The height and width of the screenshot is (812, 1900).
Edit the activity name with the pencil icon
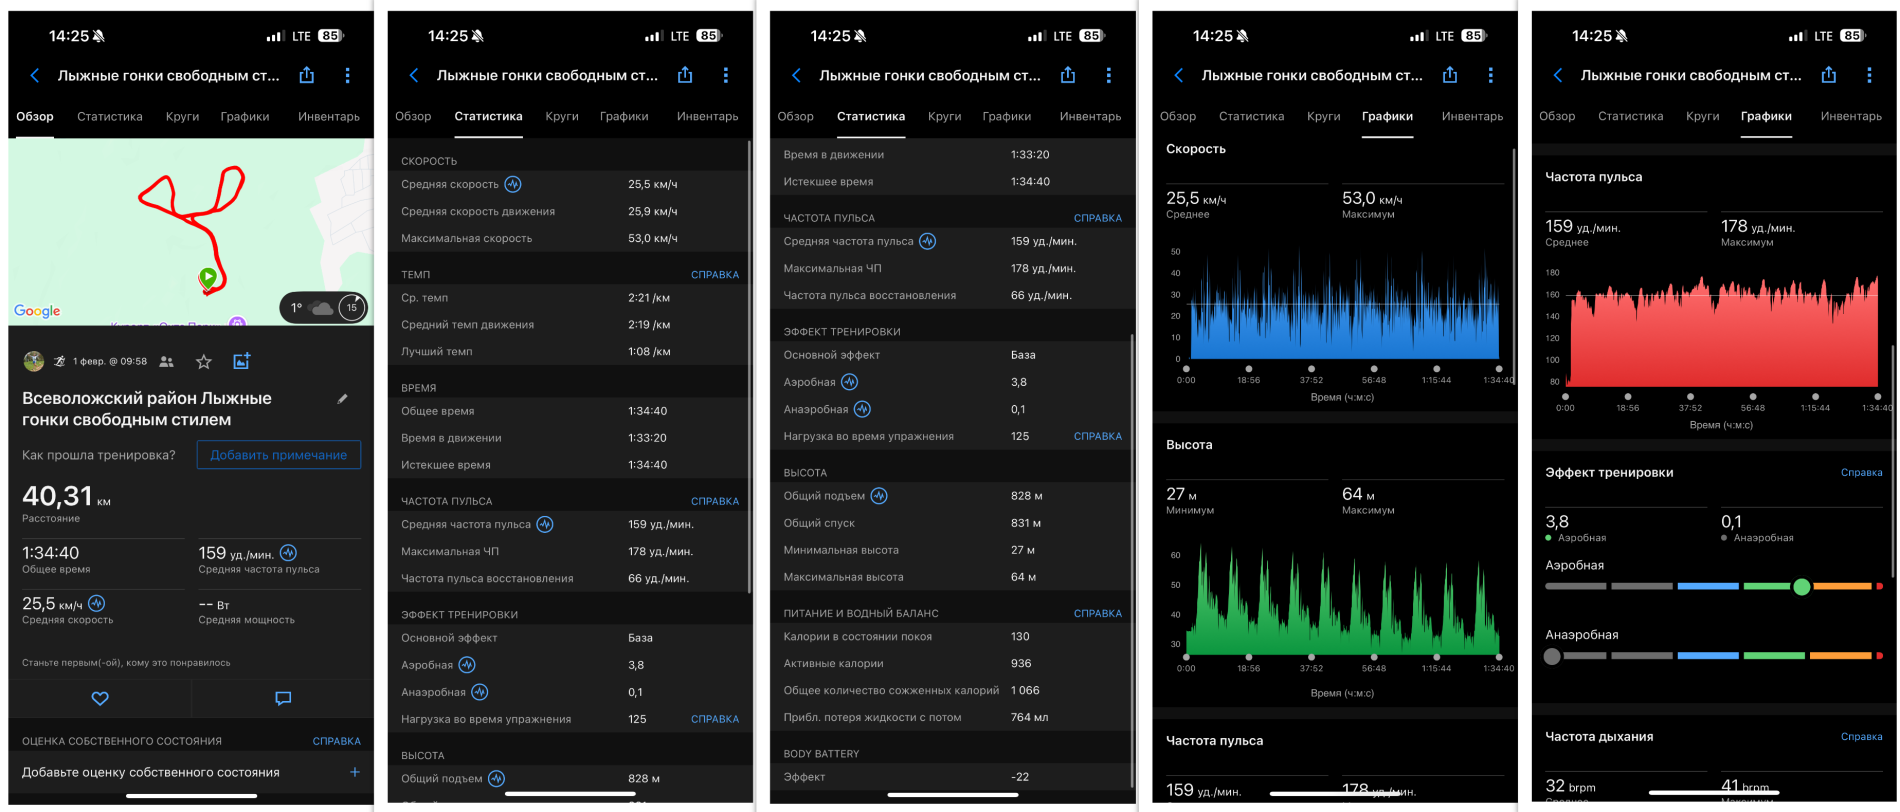pyautogui.click(x=343, y=398)
